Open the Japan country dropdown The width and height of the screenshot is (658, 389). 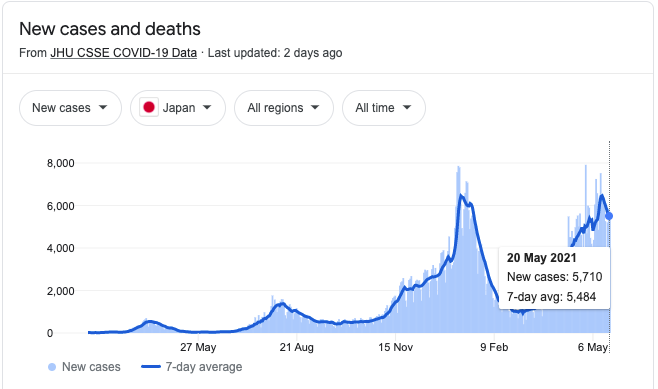tap(178, 108)
